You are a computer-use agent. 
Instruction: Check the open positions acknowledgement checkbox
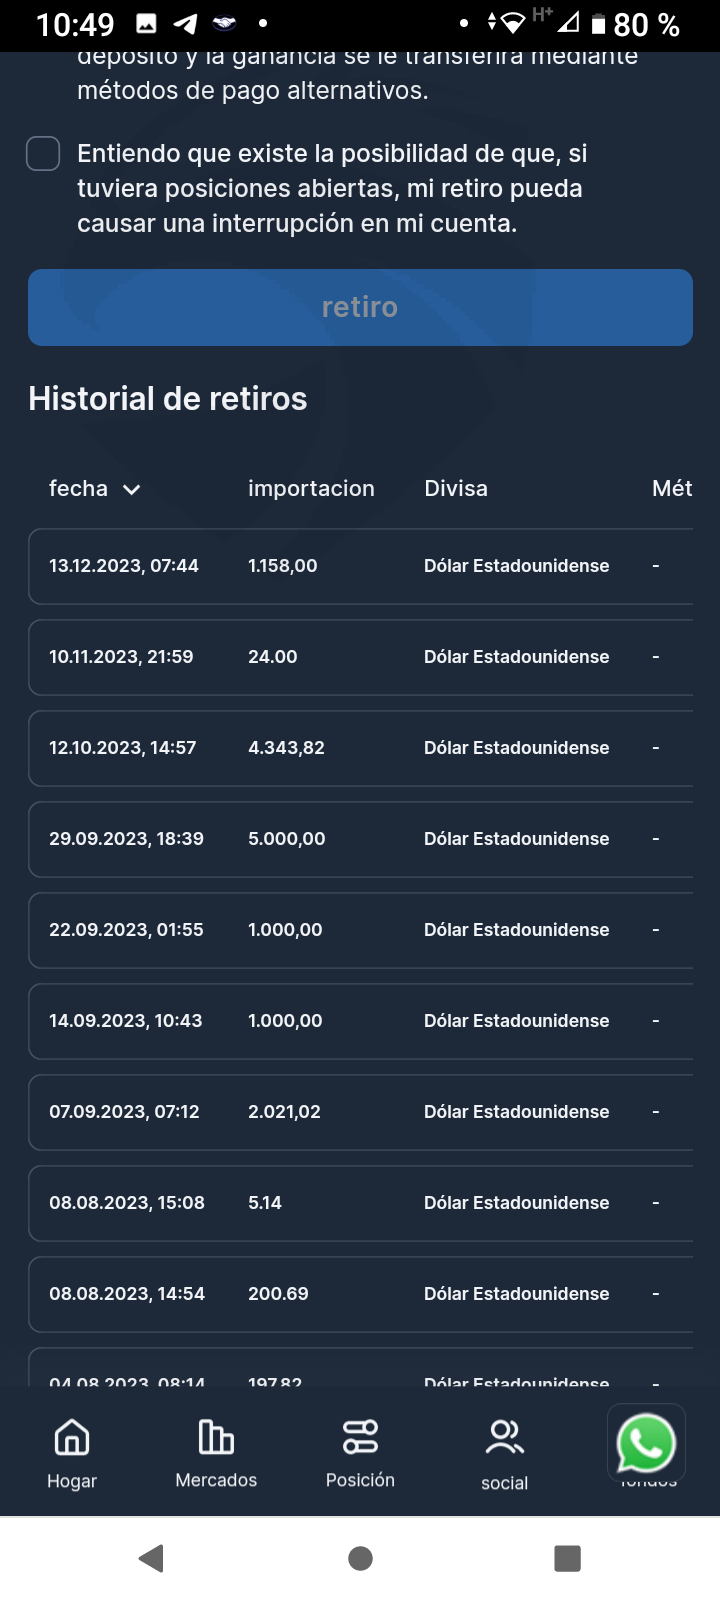43,154
